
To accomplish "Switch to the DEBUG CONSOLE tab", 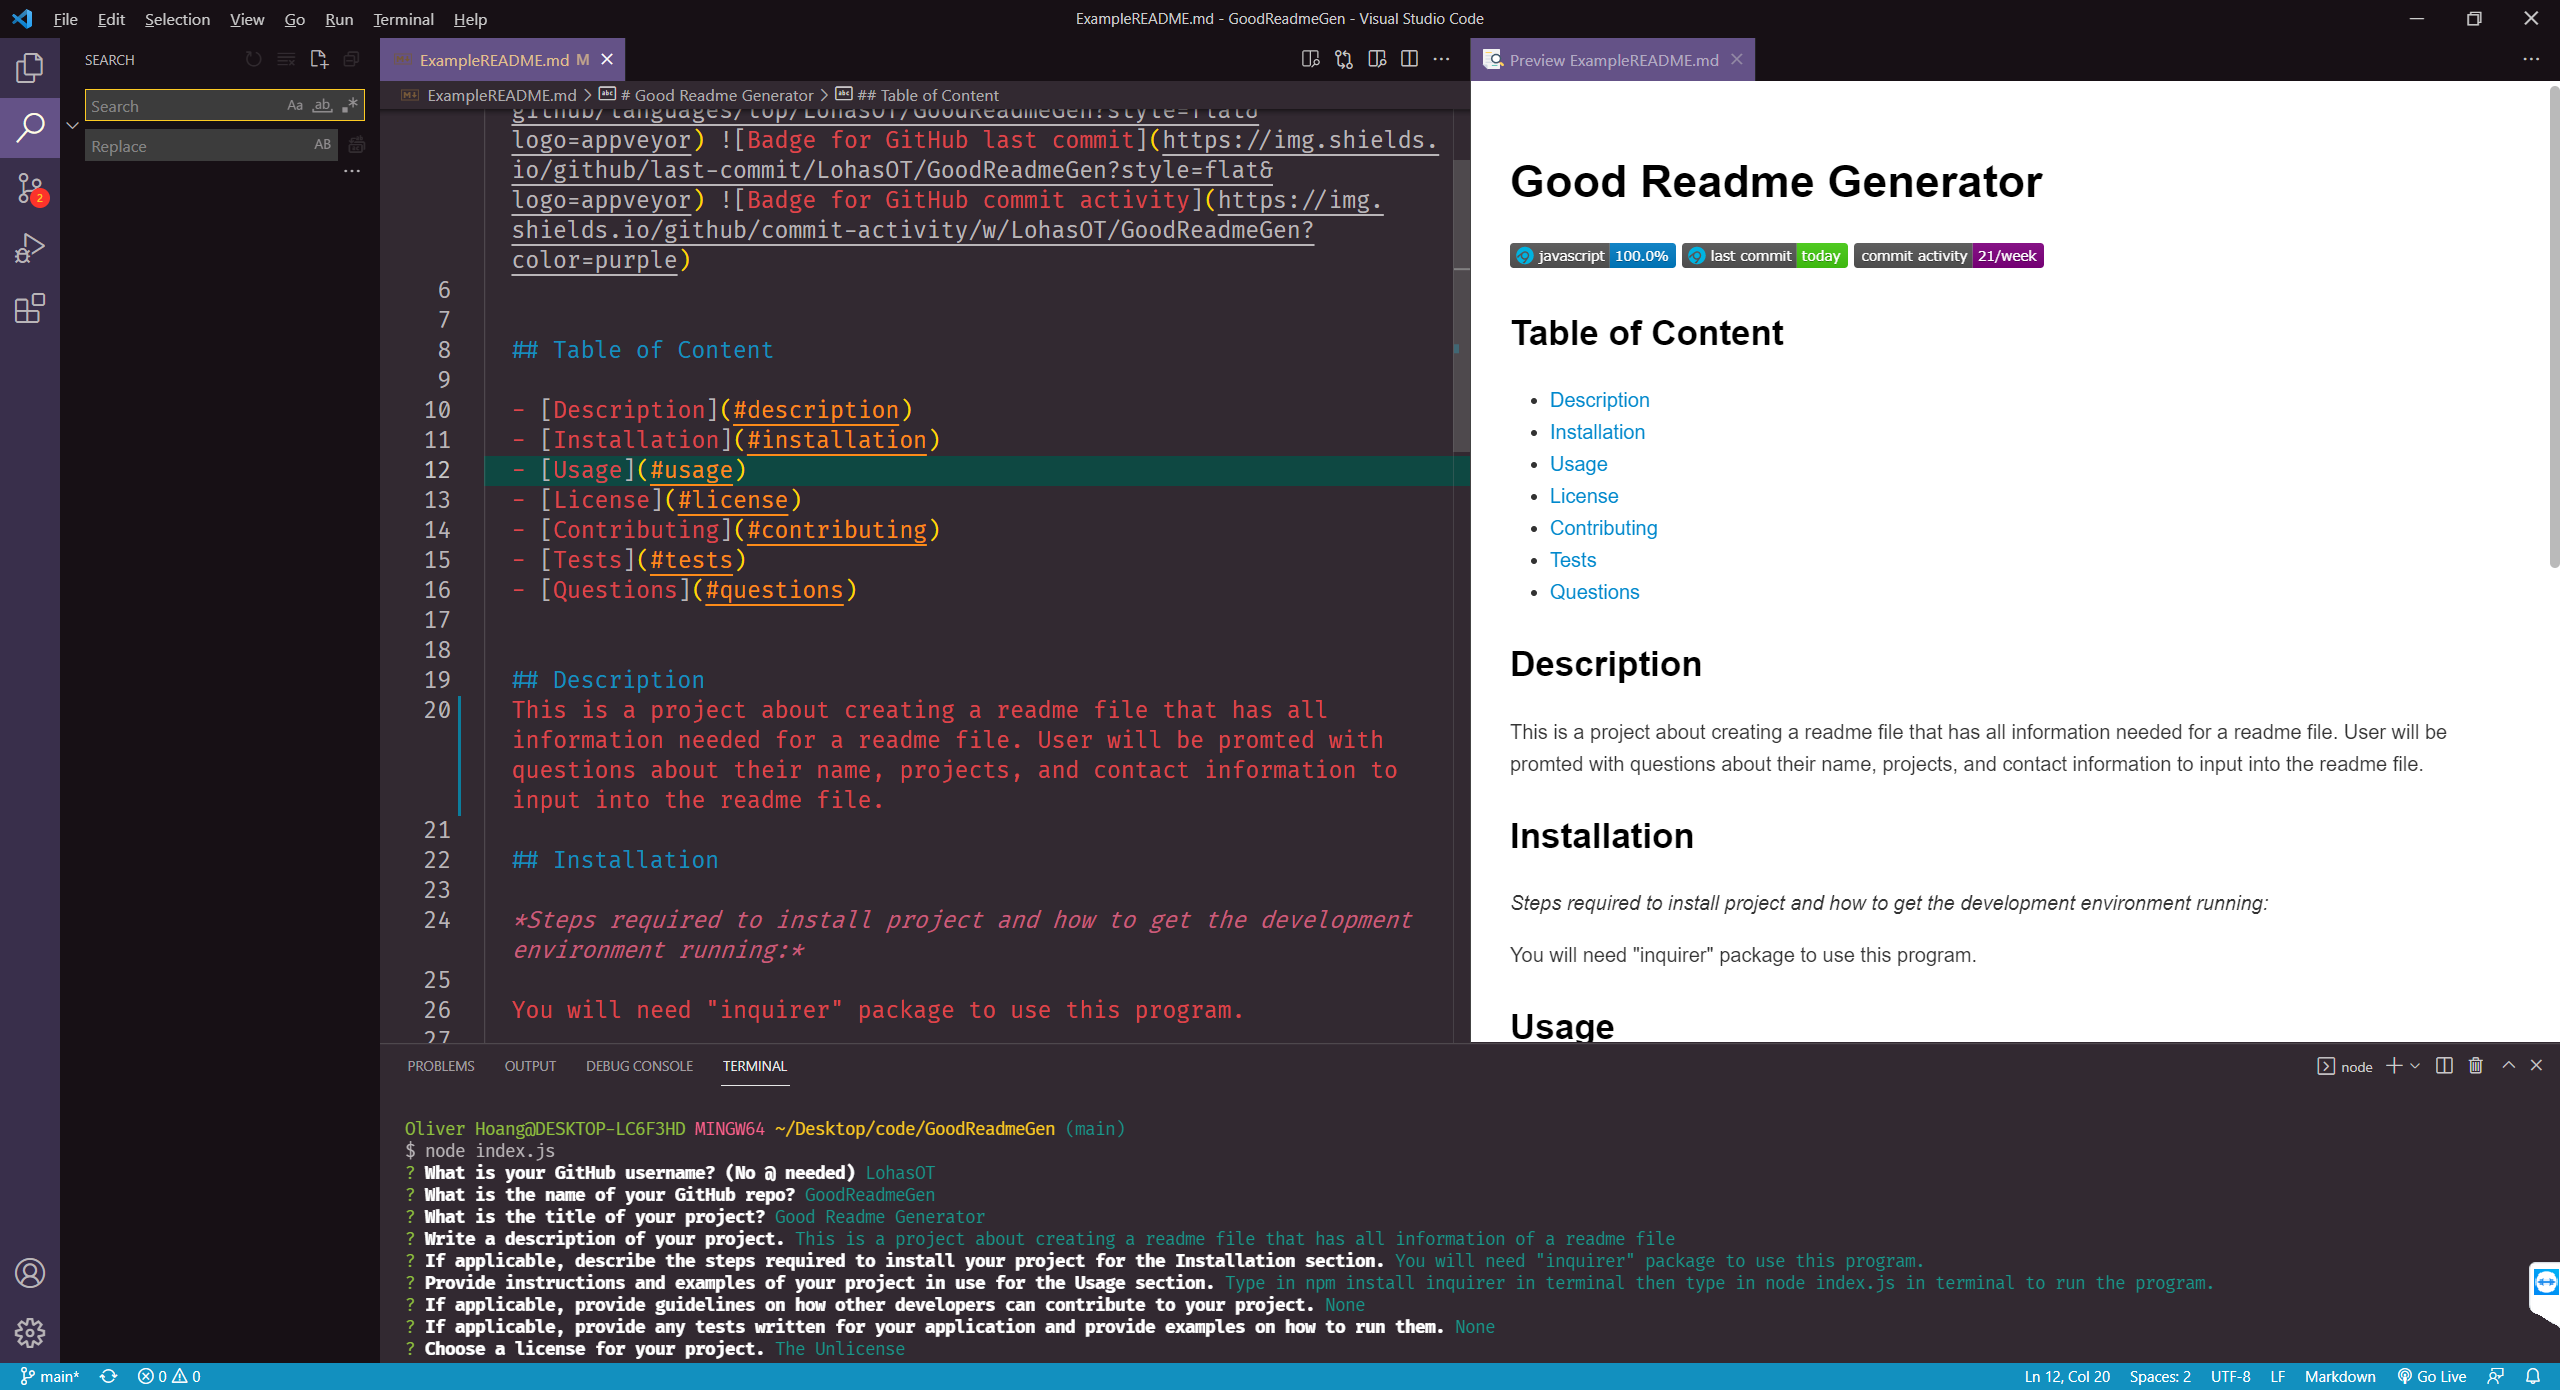I will (x=639, y=1066).
